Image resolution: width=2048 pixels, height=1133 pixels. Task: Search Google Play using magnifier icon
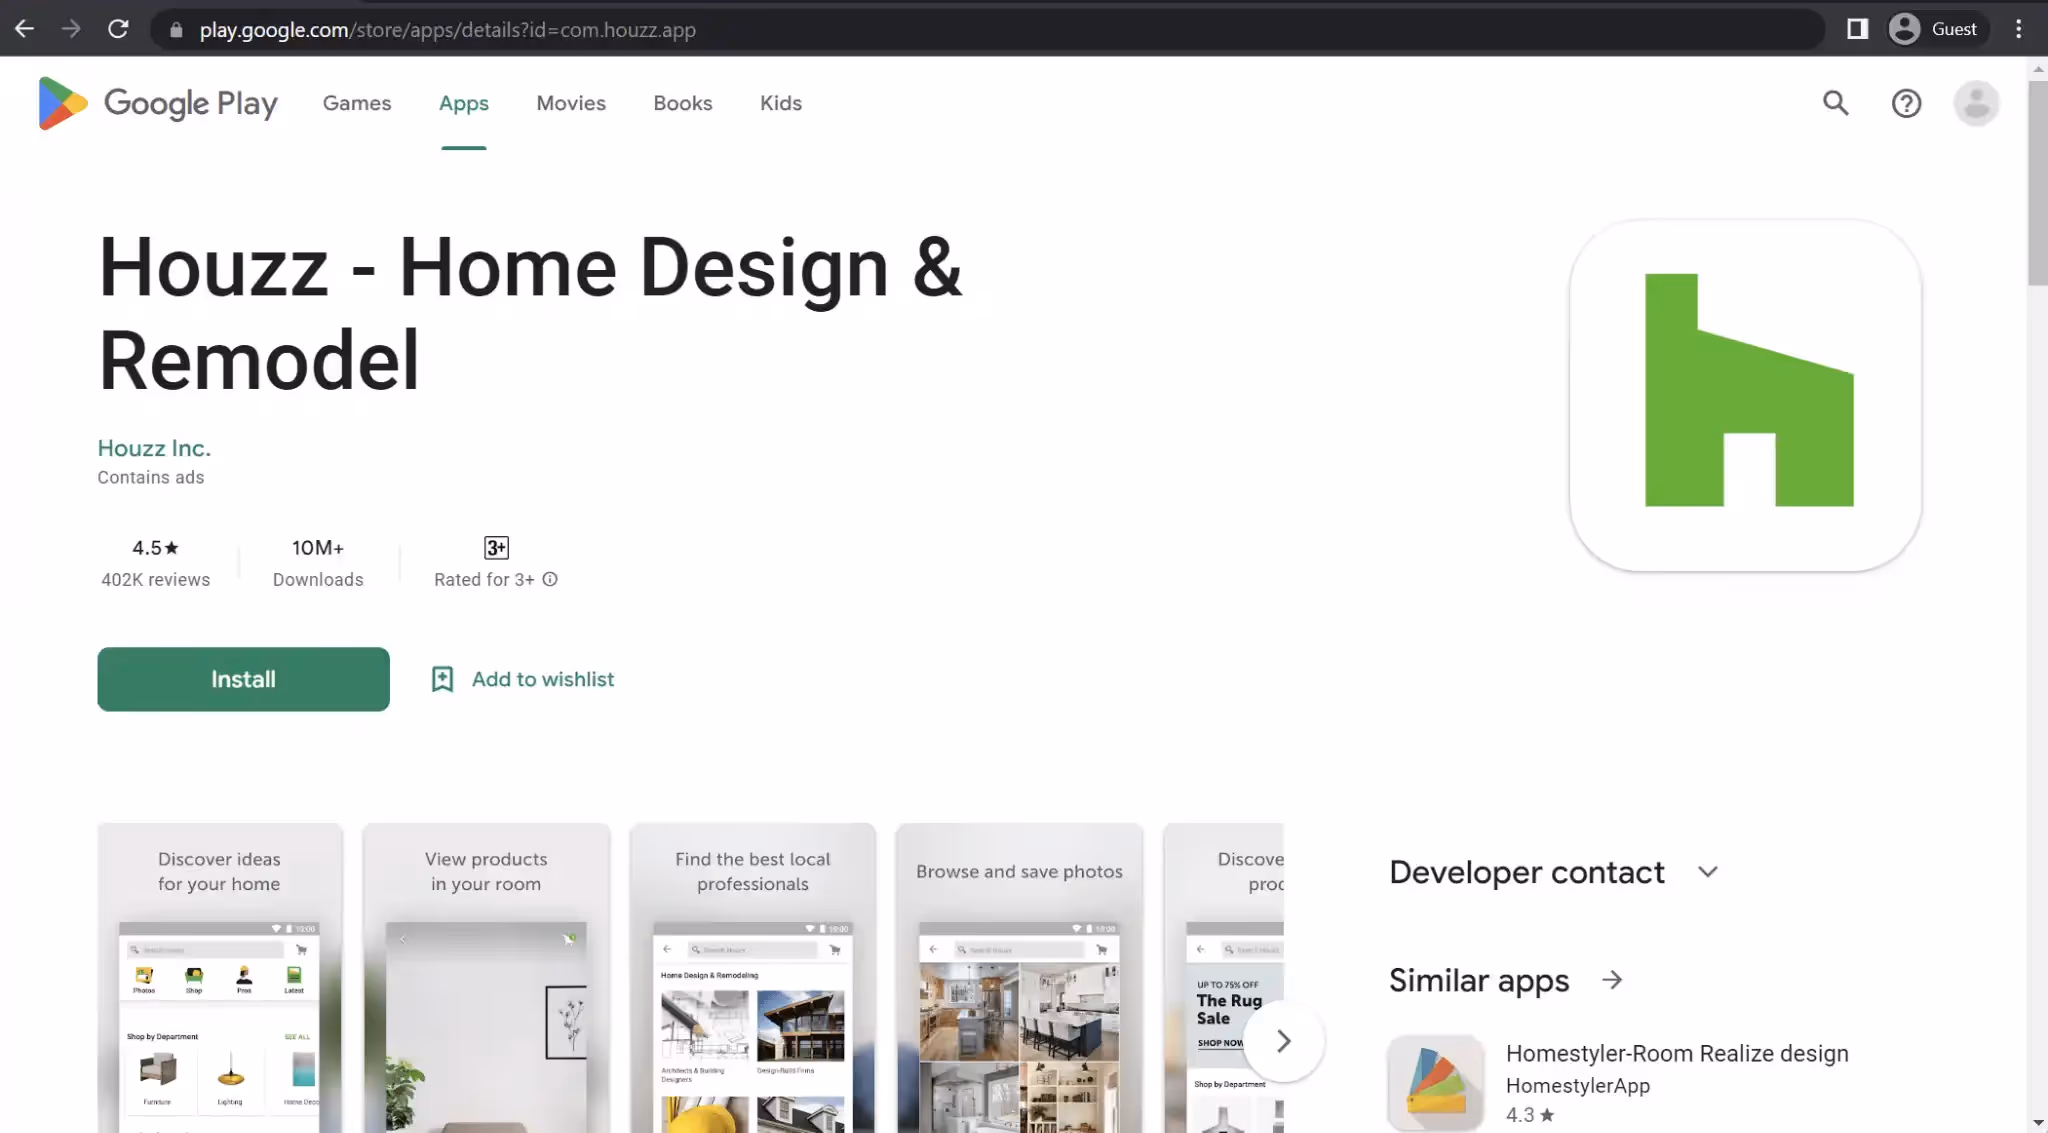pyautogui.click(x=1835, y=103)
